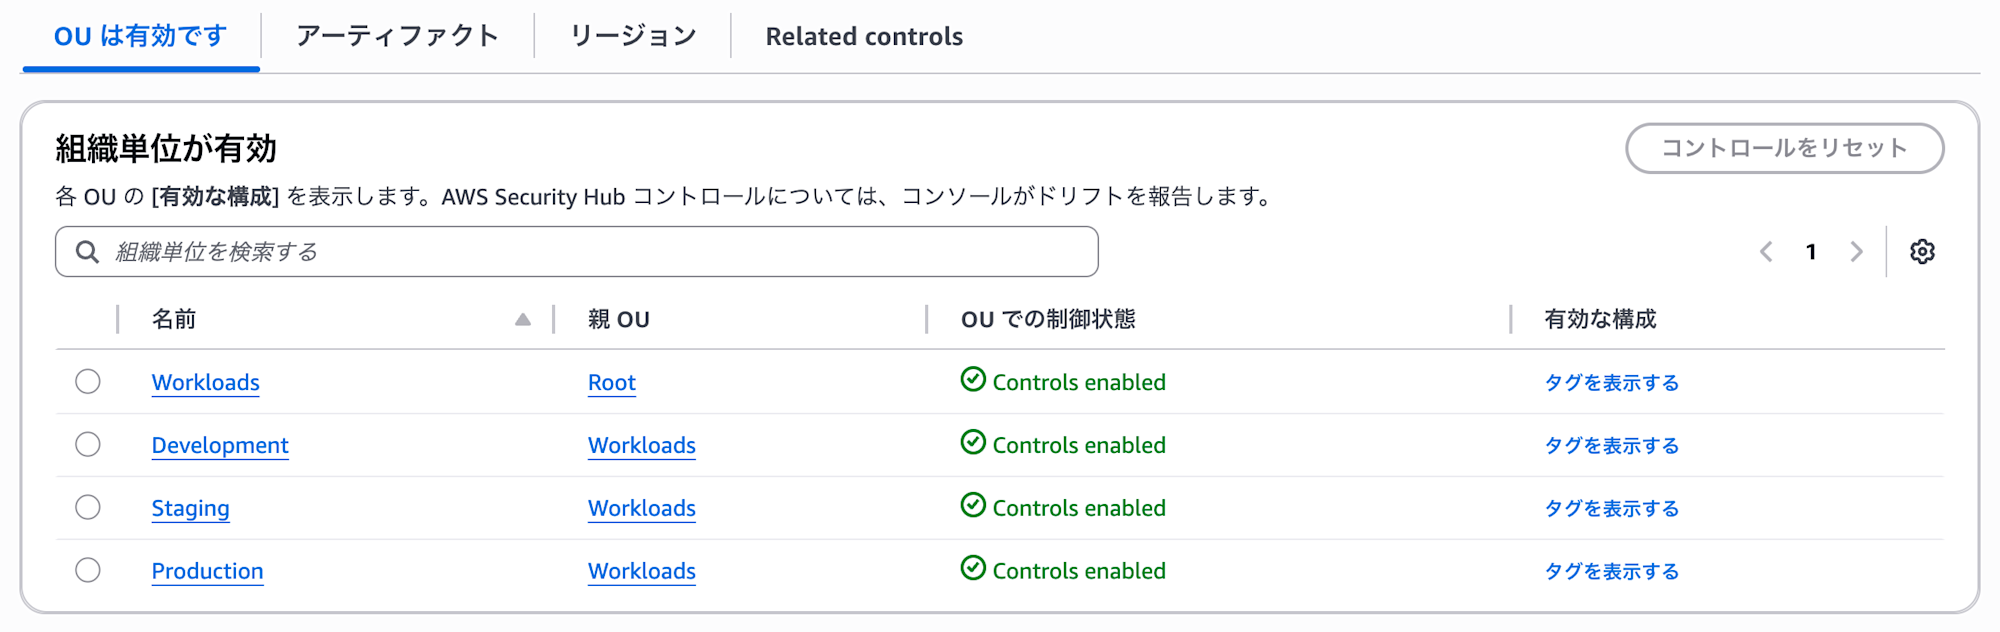Open the Root parent OU link
This screenshot has width=2000, height=632.
pos(611,381)
